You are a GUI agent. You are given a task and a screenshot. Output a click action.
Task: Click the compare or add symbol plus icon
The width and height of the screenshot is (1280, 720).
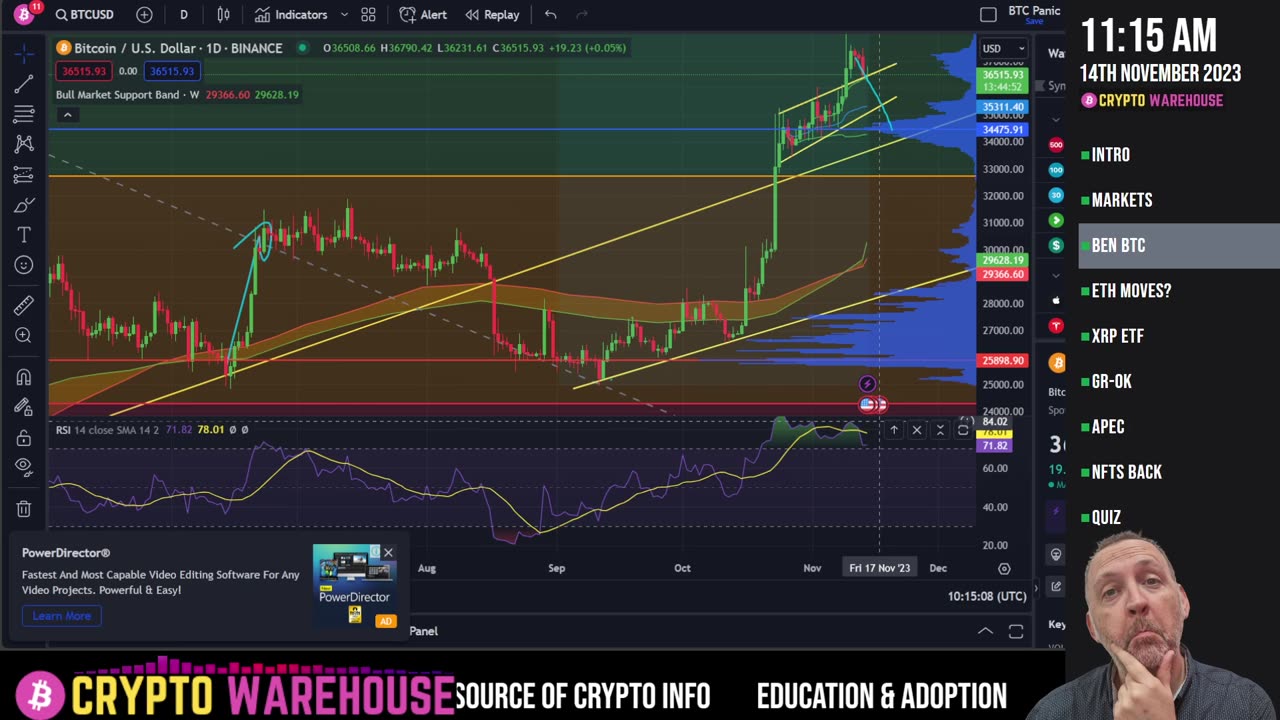click(x=144, y=14)
